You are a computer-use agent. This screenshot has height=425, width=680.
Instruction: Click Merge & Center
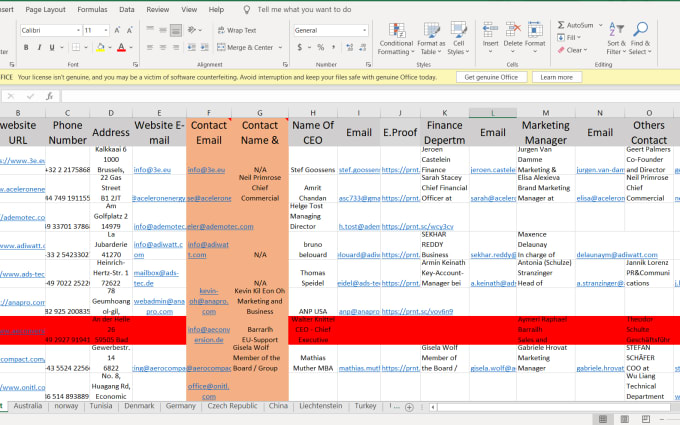pos(245,47)
